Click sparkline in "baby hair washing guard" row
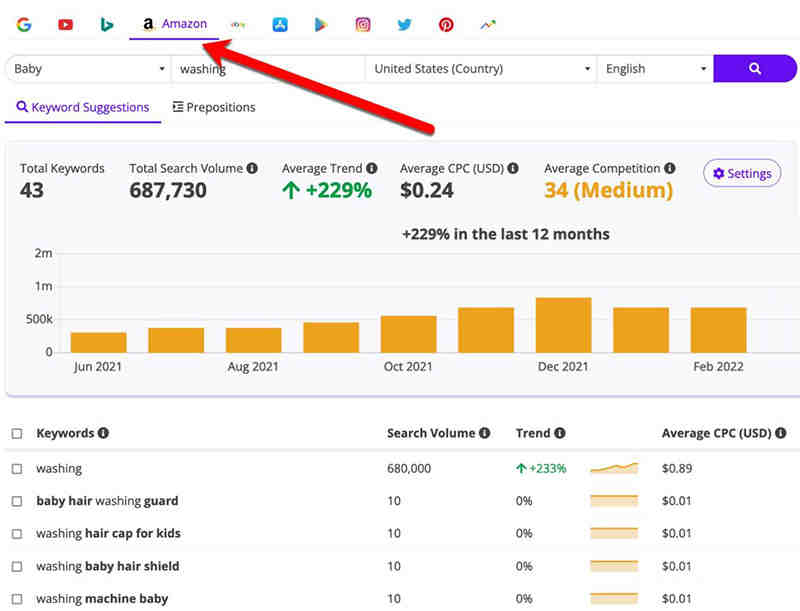Screen dimensions: 800x611 pos(614,500)
